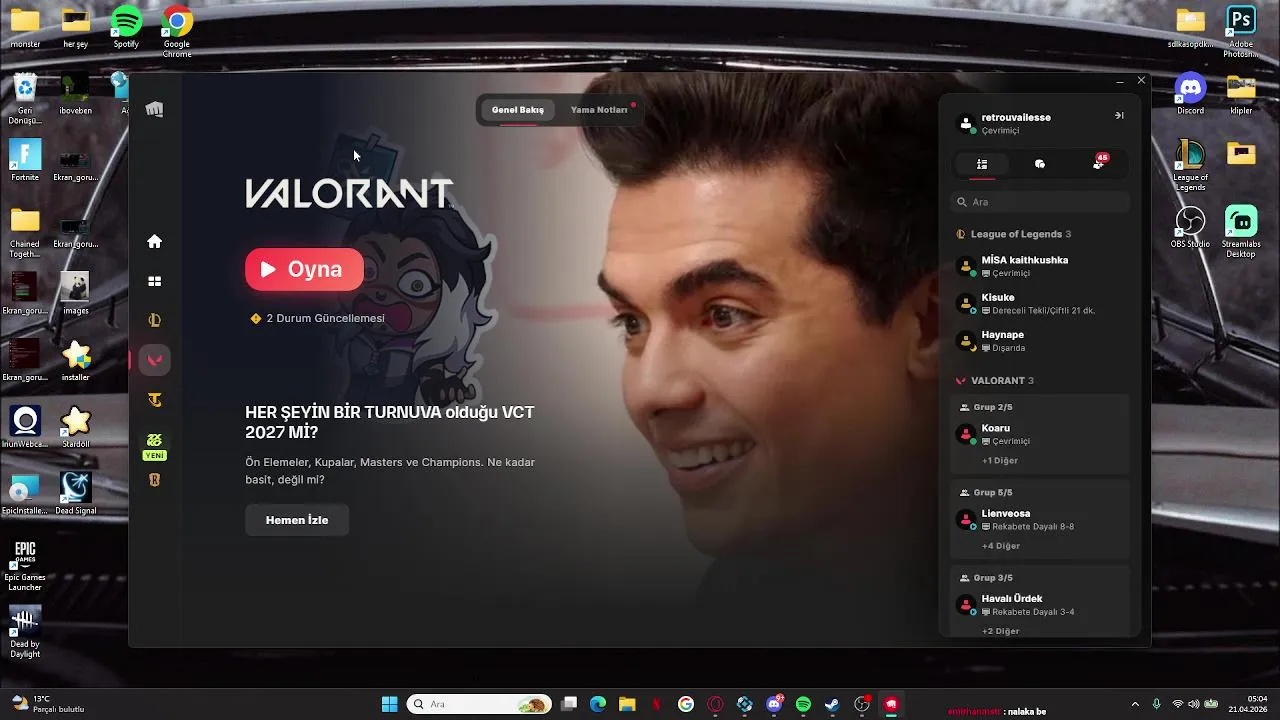
Task: Click the retrouvailesse username
Action: coord(1016,117)
